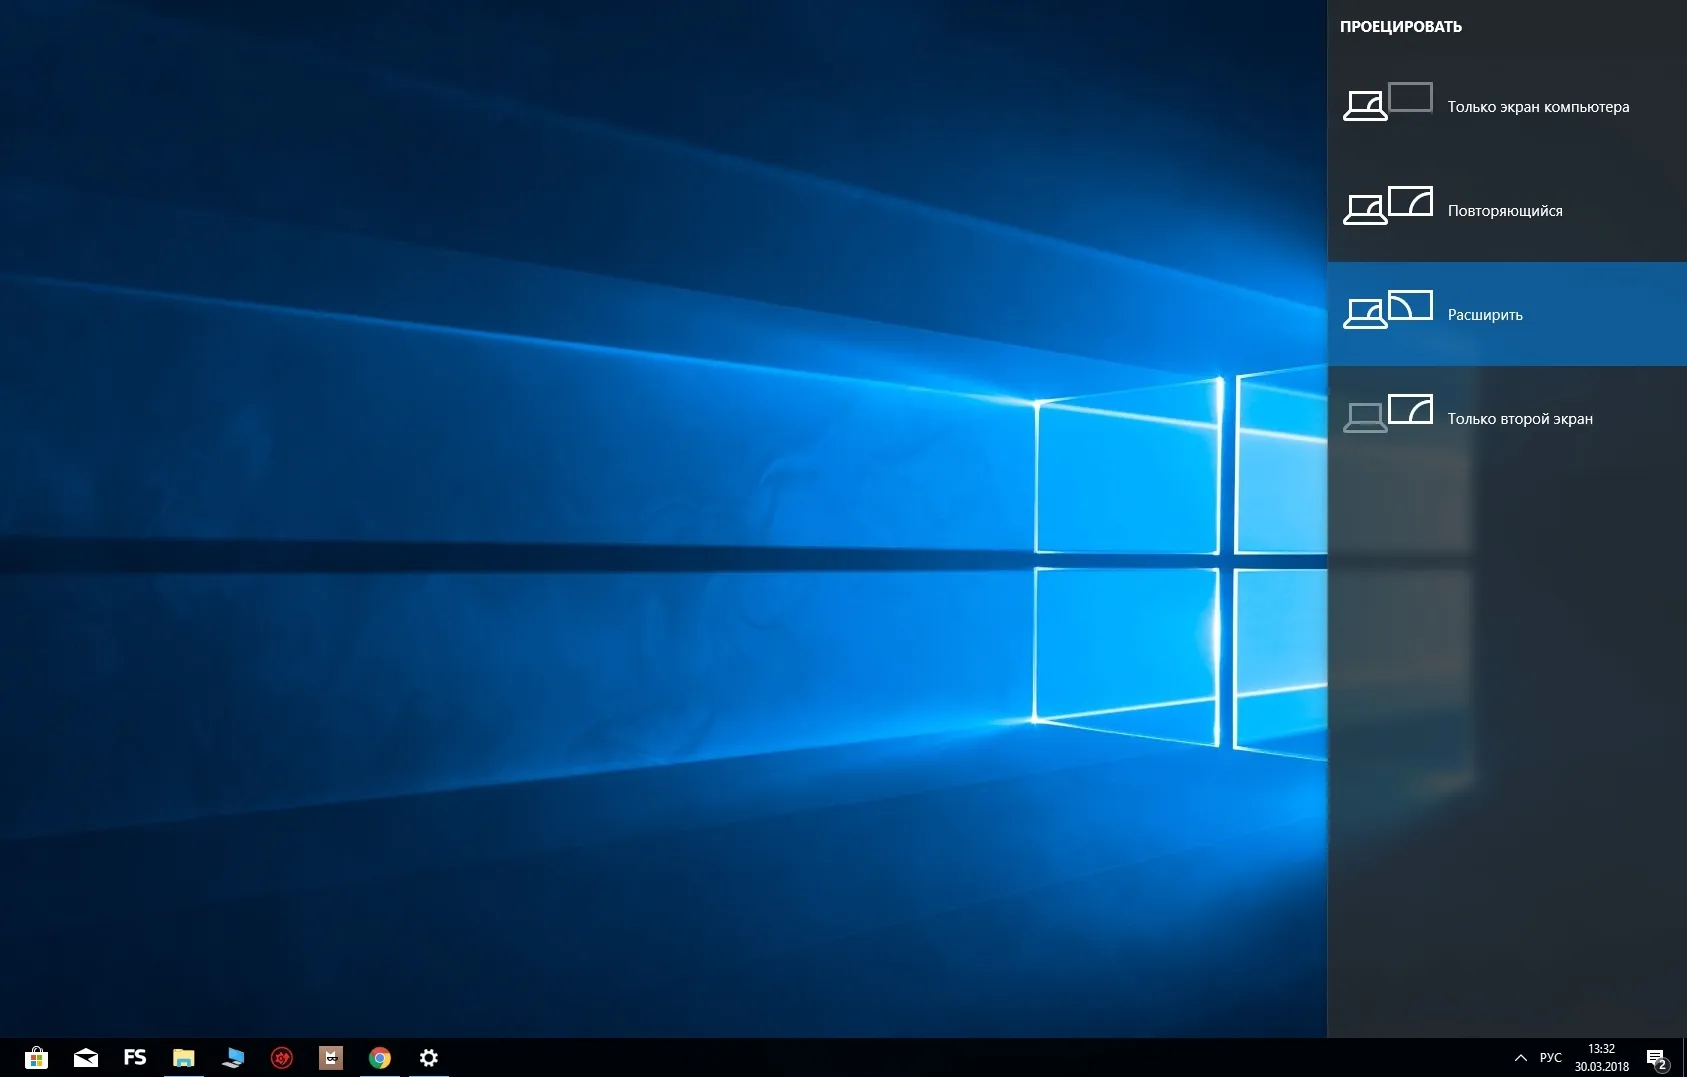
Task: Open Microsoft Store from the taskbar
Action: [37, 1057]
